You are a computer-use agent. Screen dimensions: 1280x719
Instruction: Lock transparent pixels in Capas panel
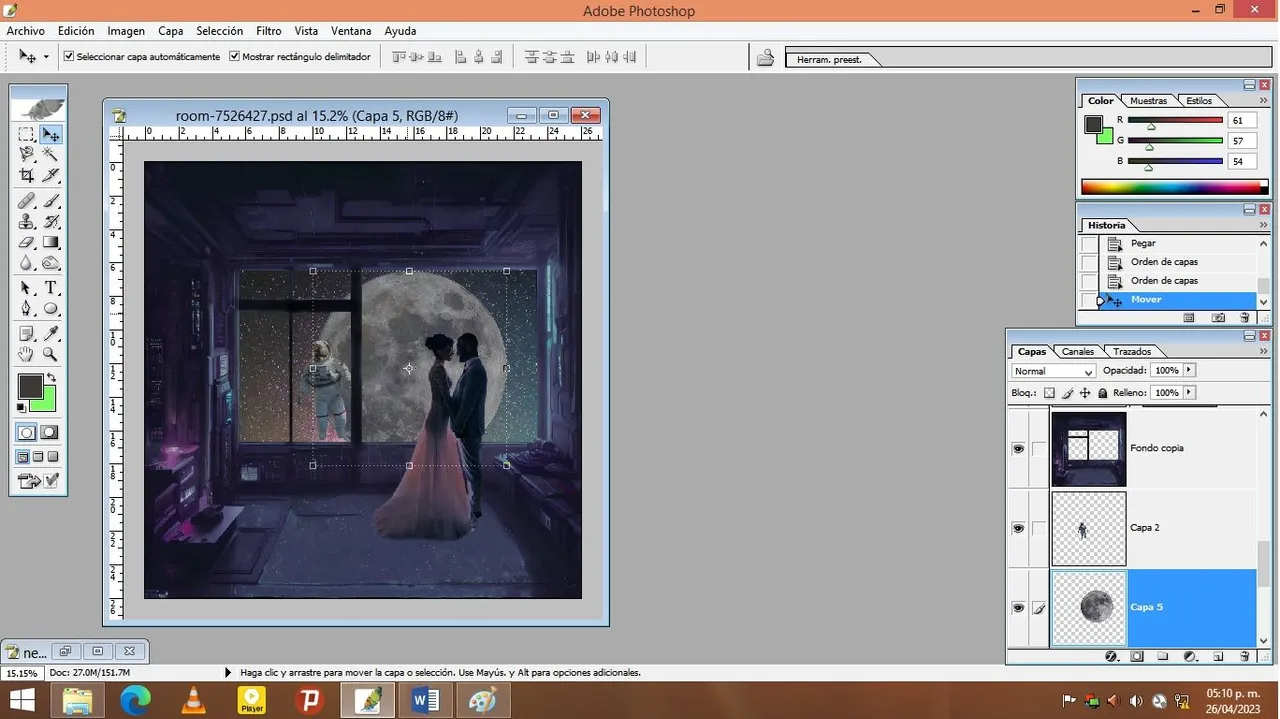click(x=1049, y=393)
